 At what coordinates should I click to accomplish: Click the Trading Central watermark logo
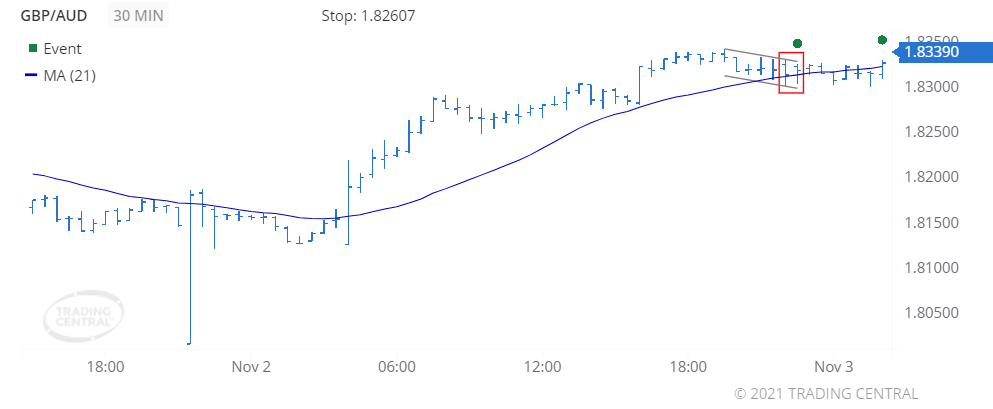(x=84, y=315)
